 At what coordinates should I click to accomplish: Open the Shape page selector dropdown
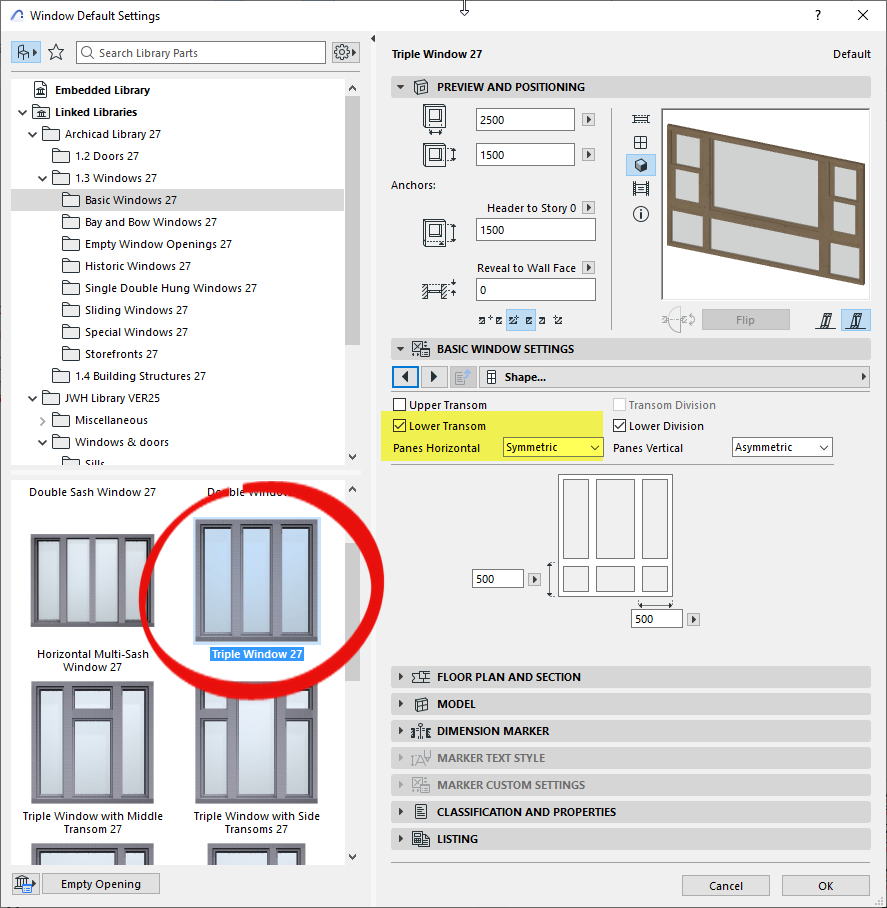pos(675,377)
